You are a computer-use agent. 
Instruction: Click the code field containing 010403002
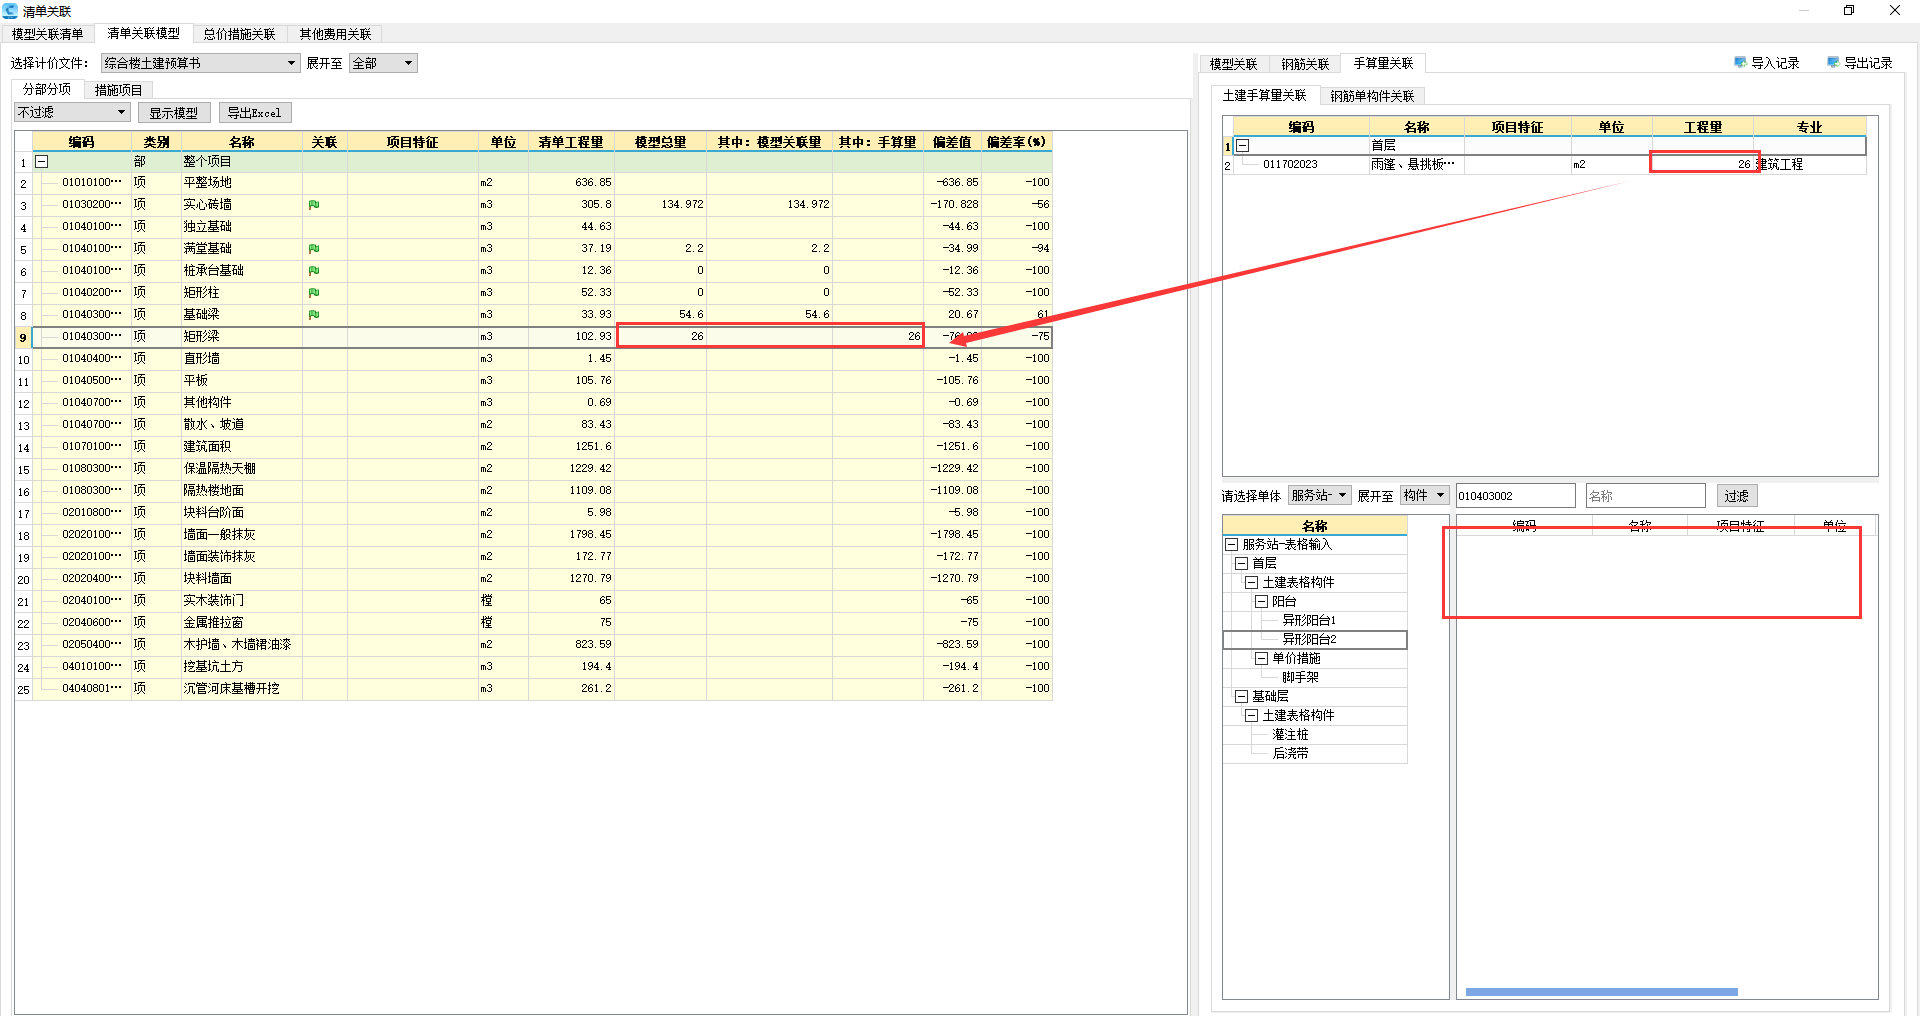click(x=1515, y=496)
